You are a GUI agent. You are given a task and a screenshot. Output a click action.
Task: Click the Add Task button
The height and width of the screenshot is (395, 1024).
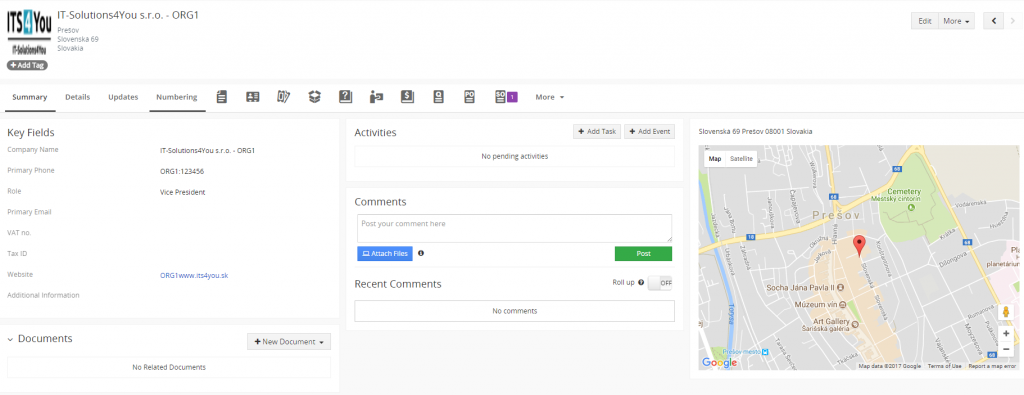[x=597, y=131]
